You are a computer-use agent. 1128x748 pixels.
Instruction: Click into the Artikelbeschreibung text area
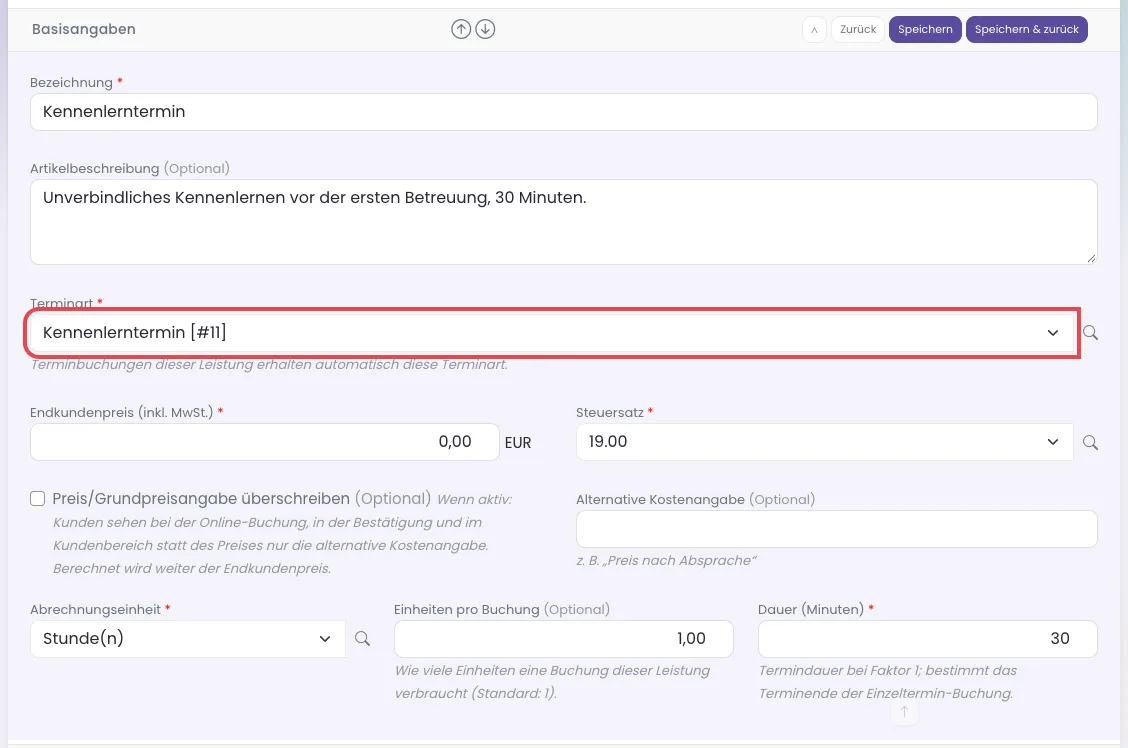coord(563,222)
